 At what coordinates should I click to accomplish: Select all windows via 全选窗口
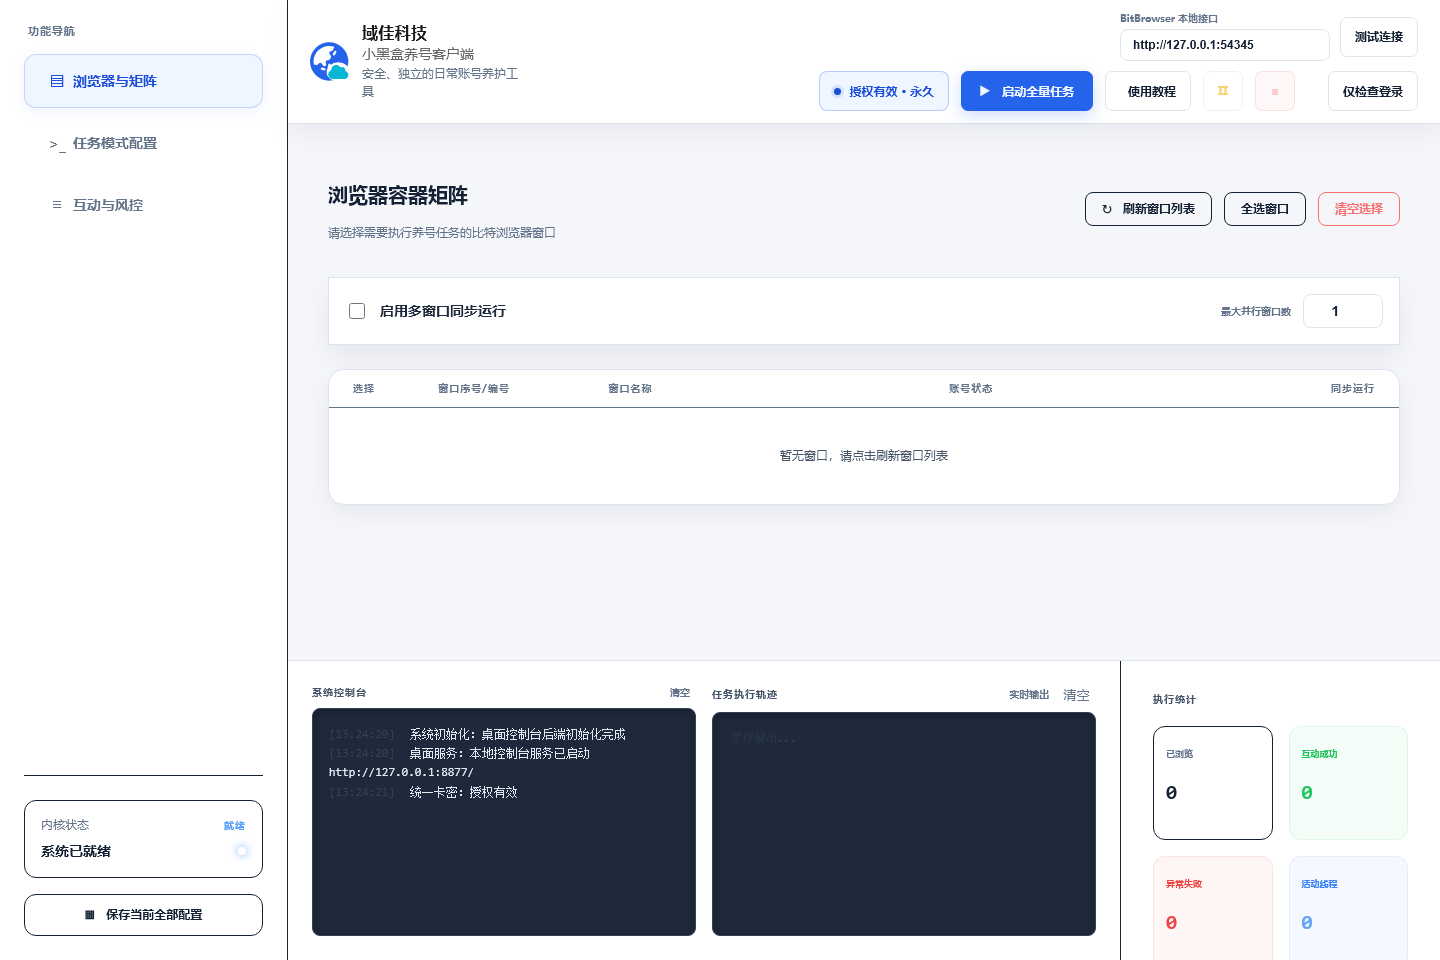click(x=1265, y=209)
